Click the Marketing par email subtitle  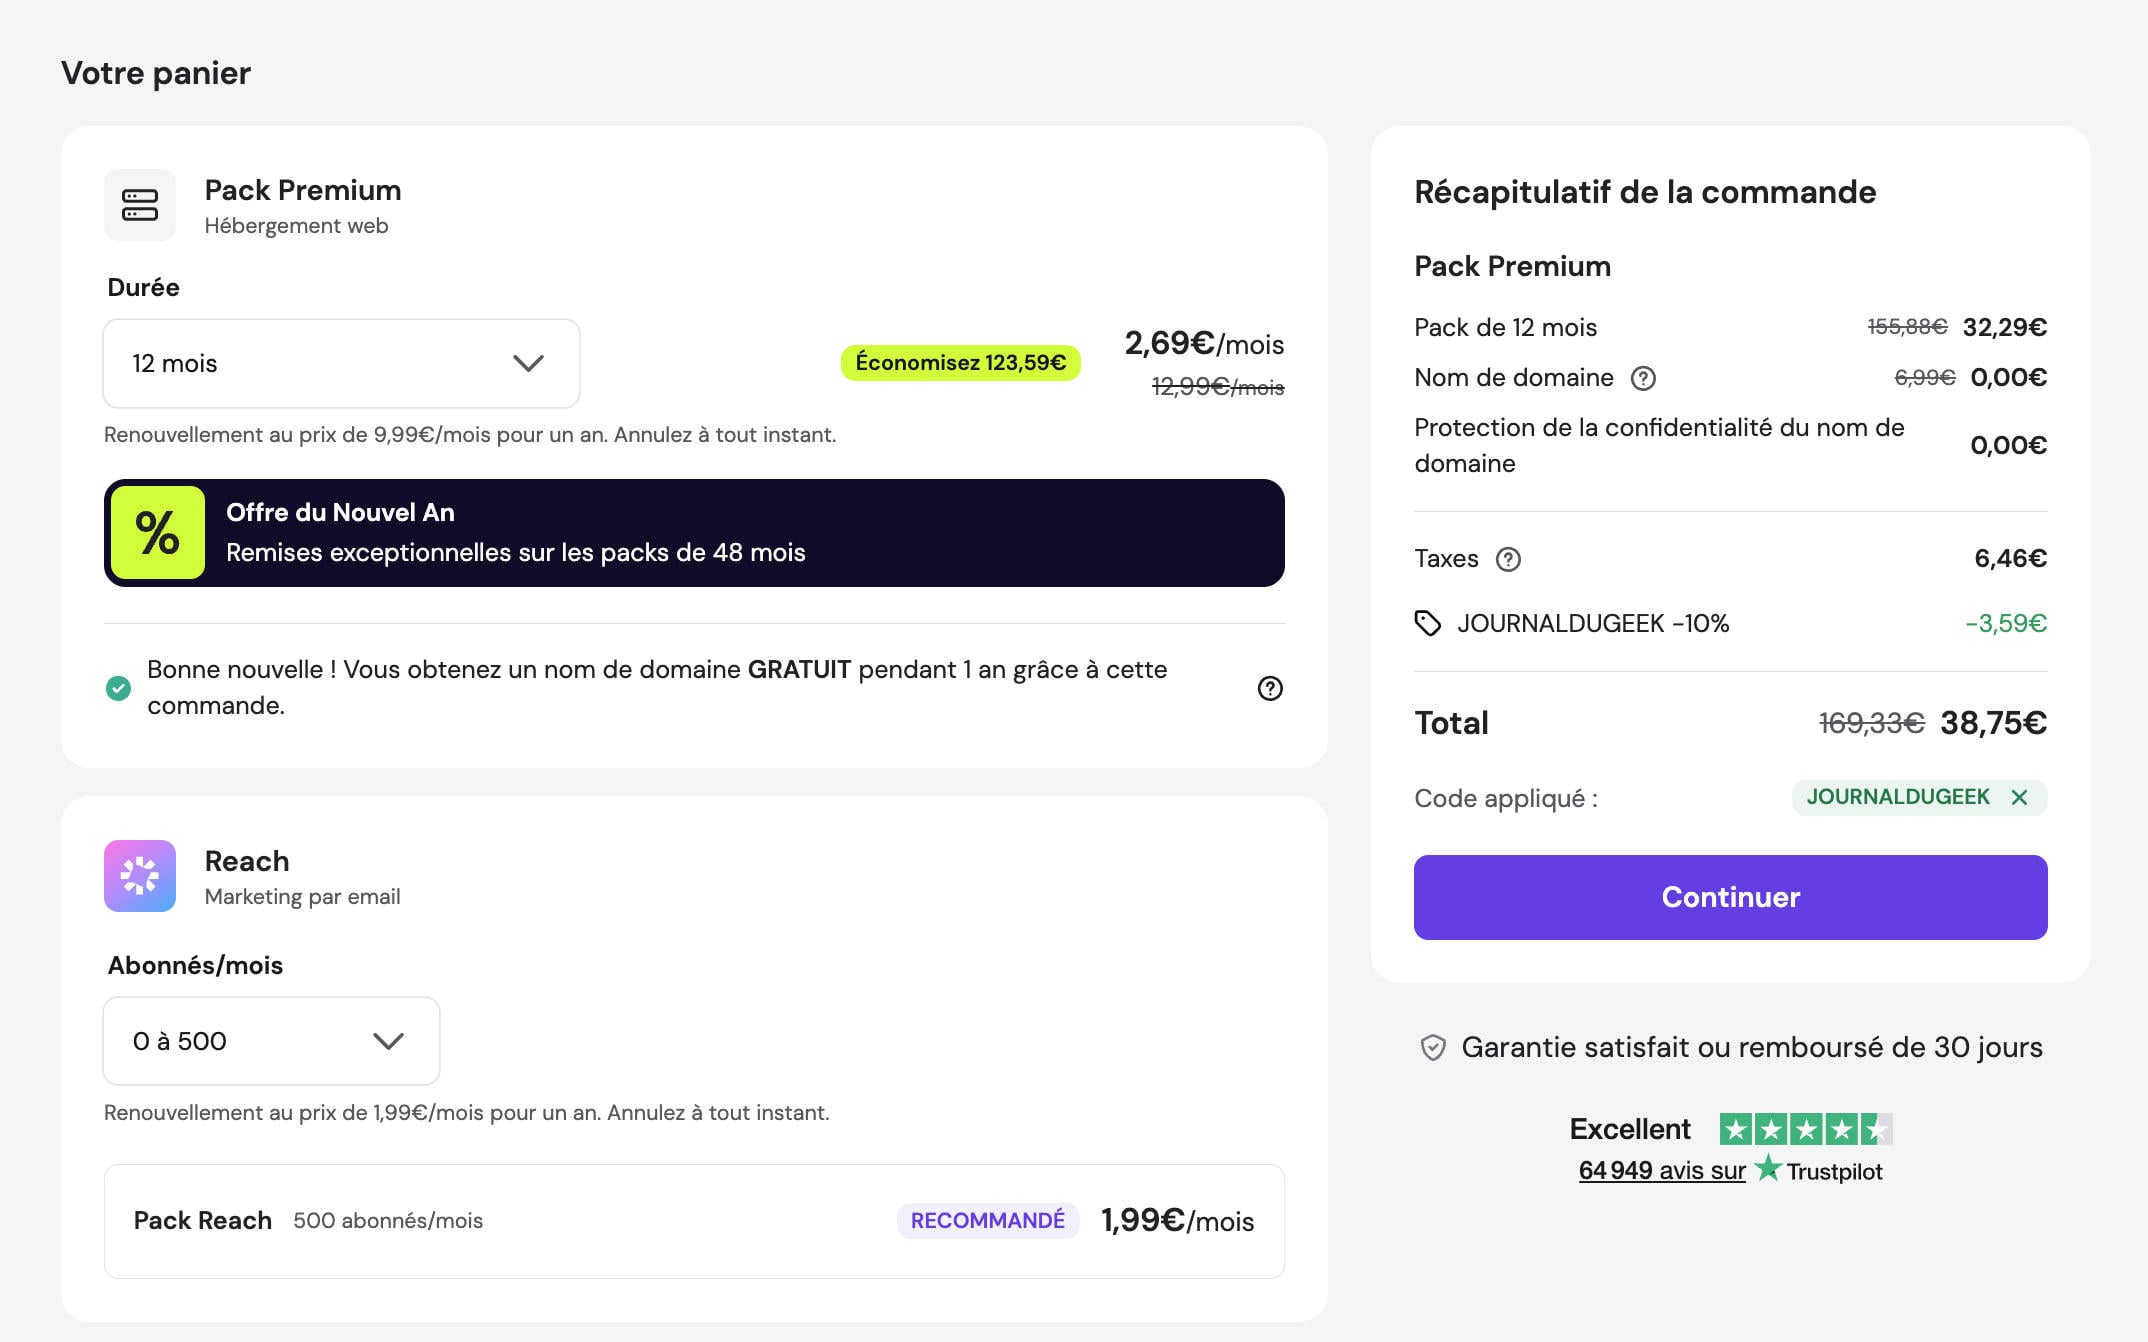(302, 897)
